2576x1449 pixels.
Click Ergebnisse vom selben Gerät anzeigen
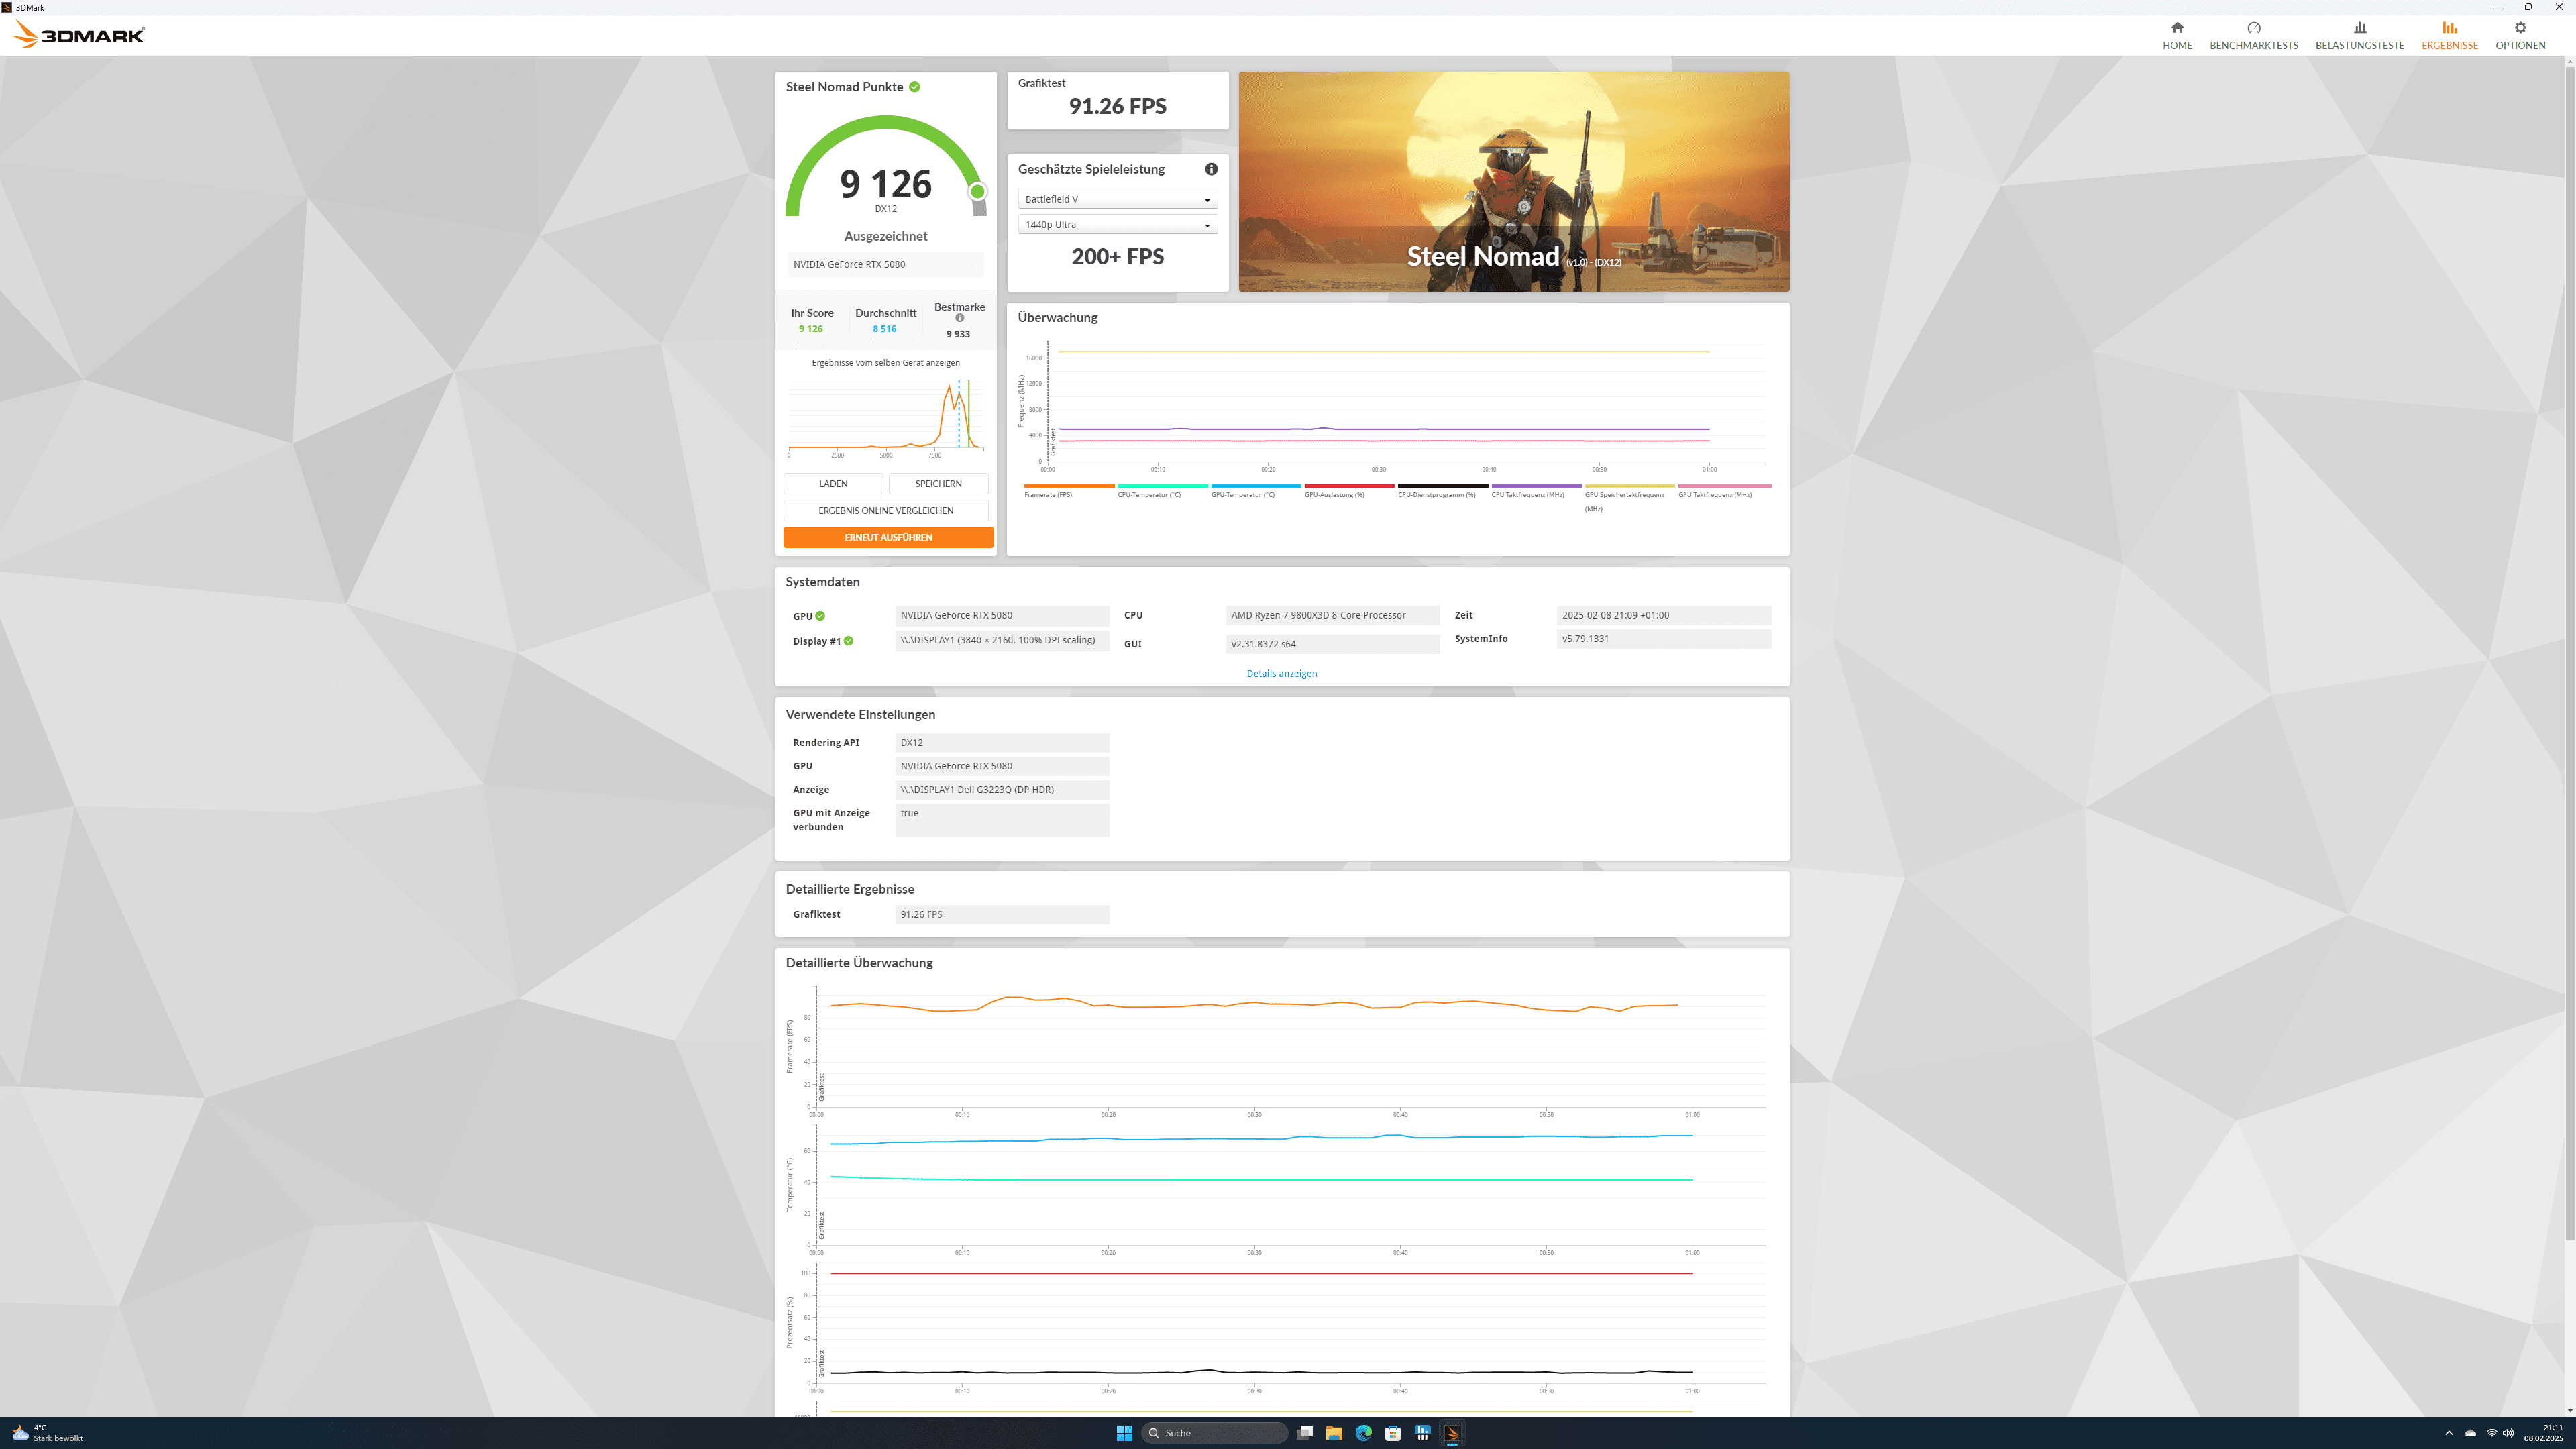[885, 363]
